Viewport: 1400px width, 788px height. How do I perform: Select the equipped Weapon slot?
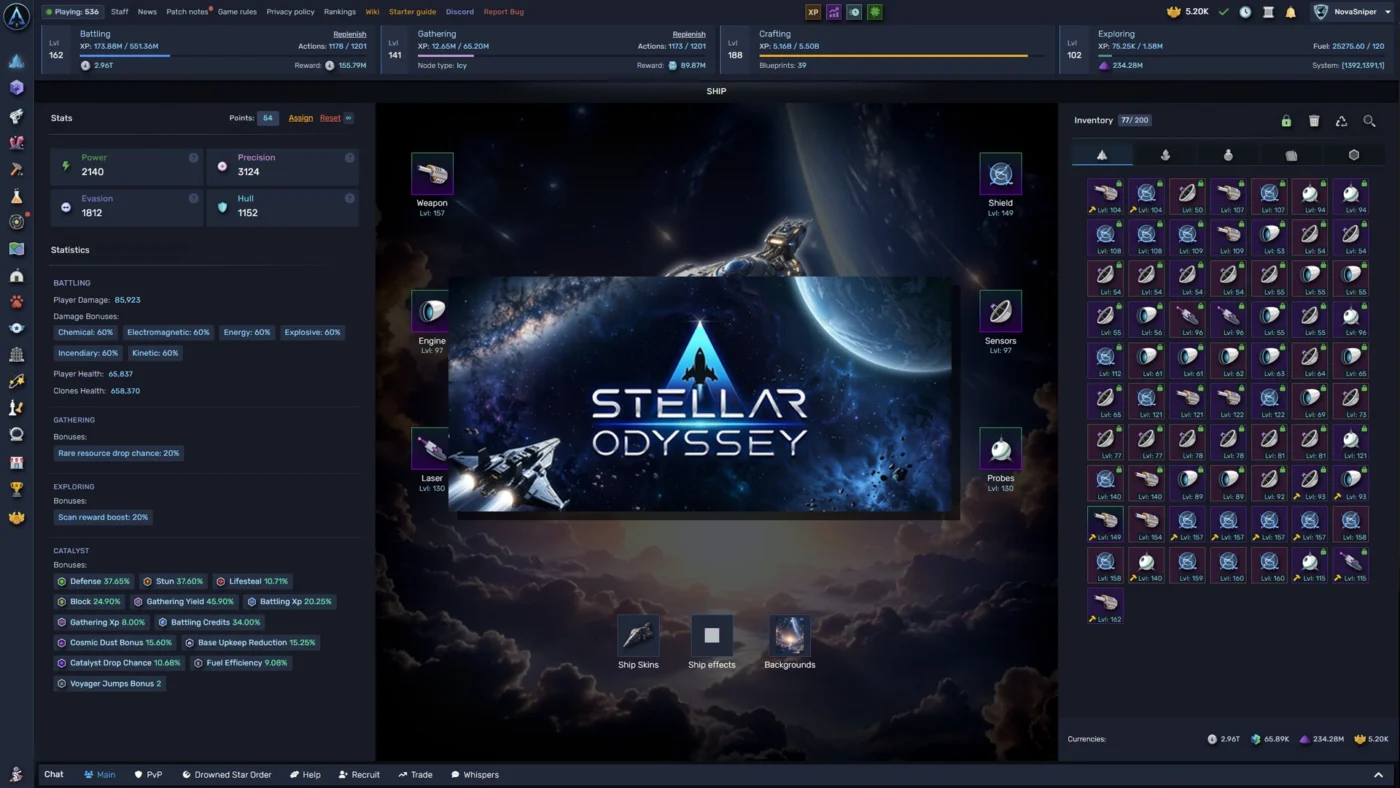click(x=432, y=174)
